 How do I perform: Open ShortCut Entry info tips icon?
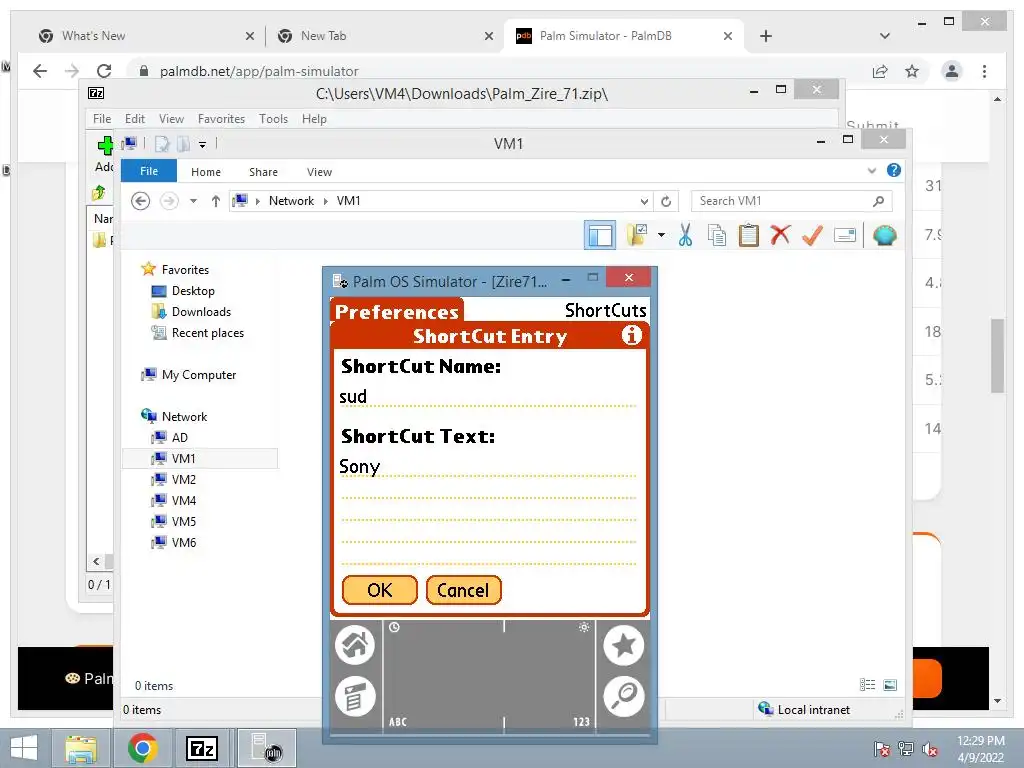[x=632, y=335]
